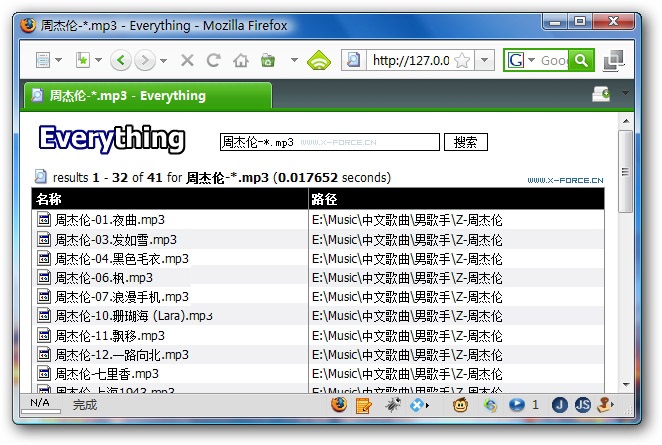Click the stacked windows toolbar icon

click(x=614, y=60)
